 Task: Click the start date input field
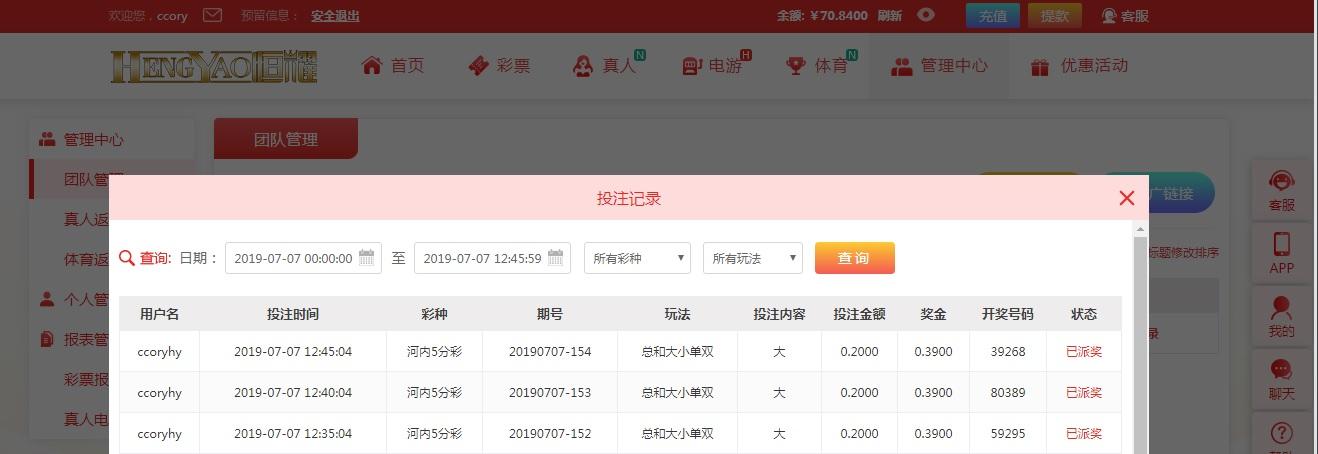click(x=303, y=258)
